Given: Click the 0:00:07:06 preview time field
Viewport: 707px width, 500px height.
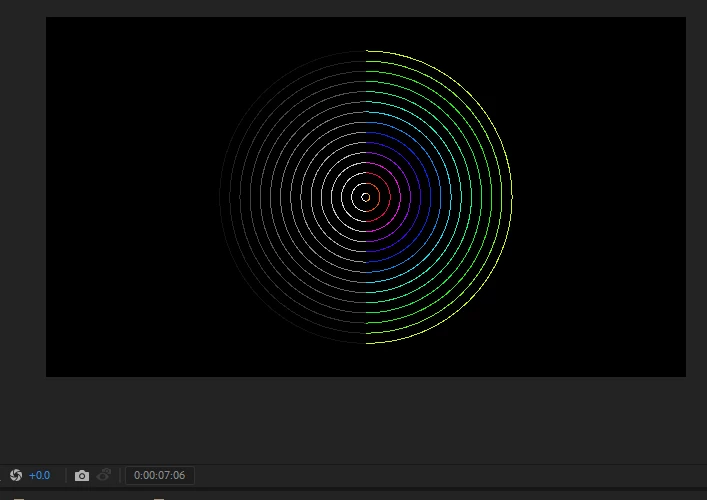Looking at the screenshot, I should coord(160,475).
